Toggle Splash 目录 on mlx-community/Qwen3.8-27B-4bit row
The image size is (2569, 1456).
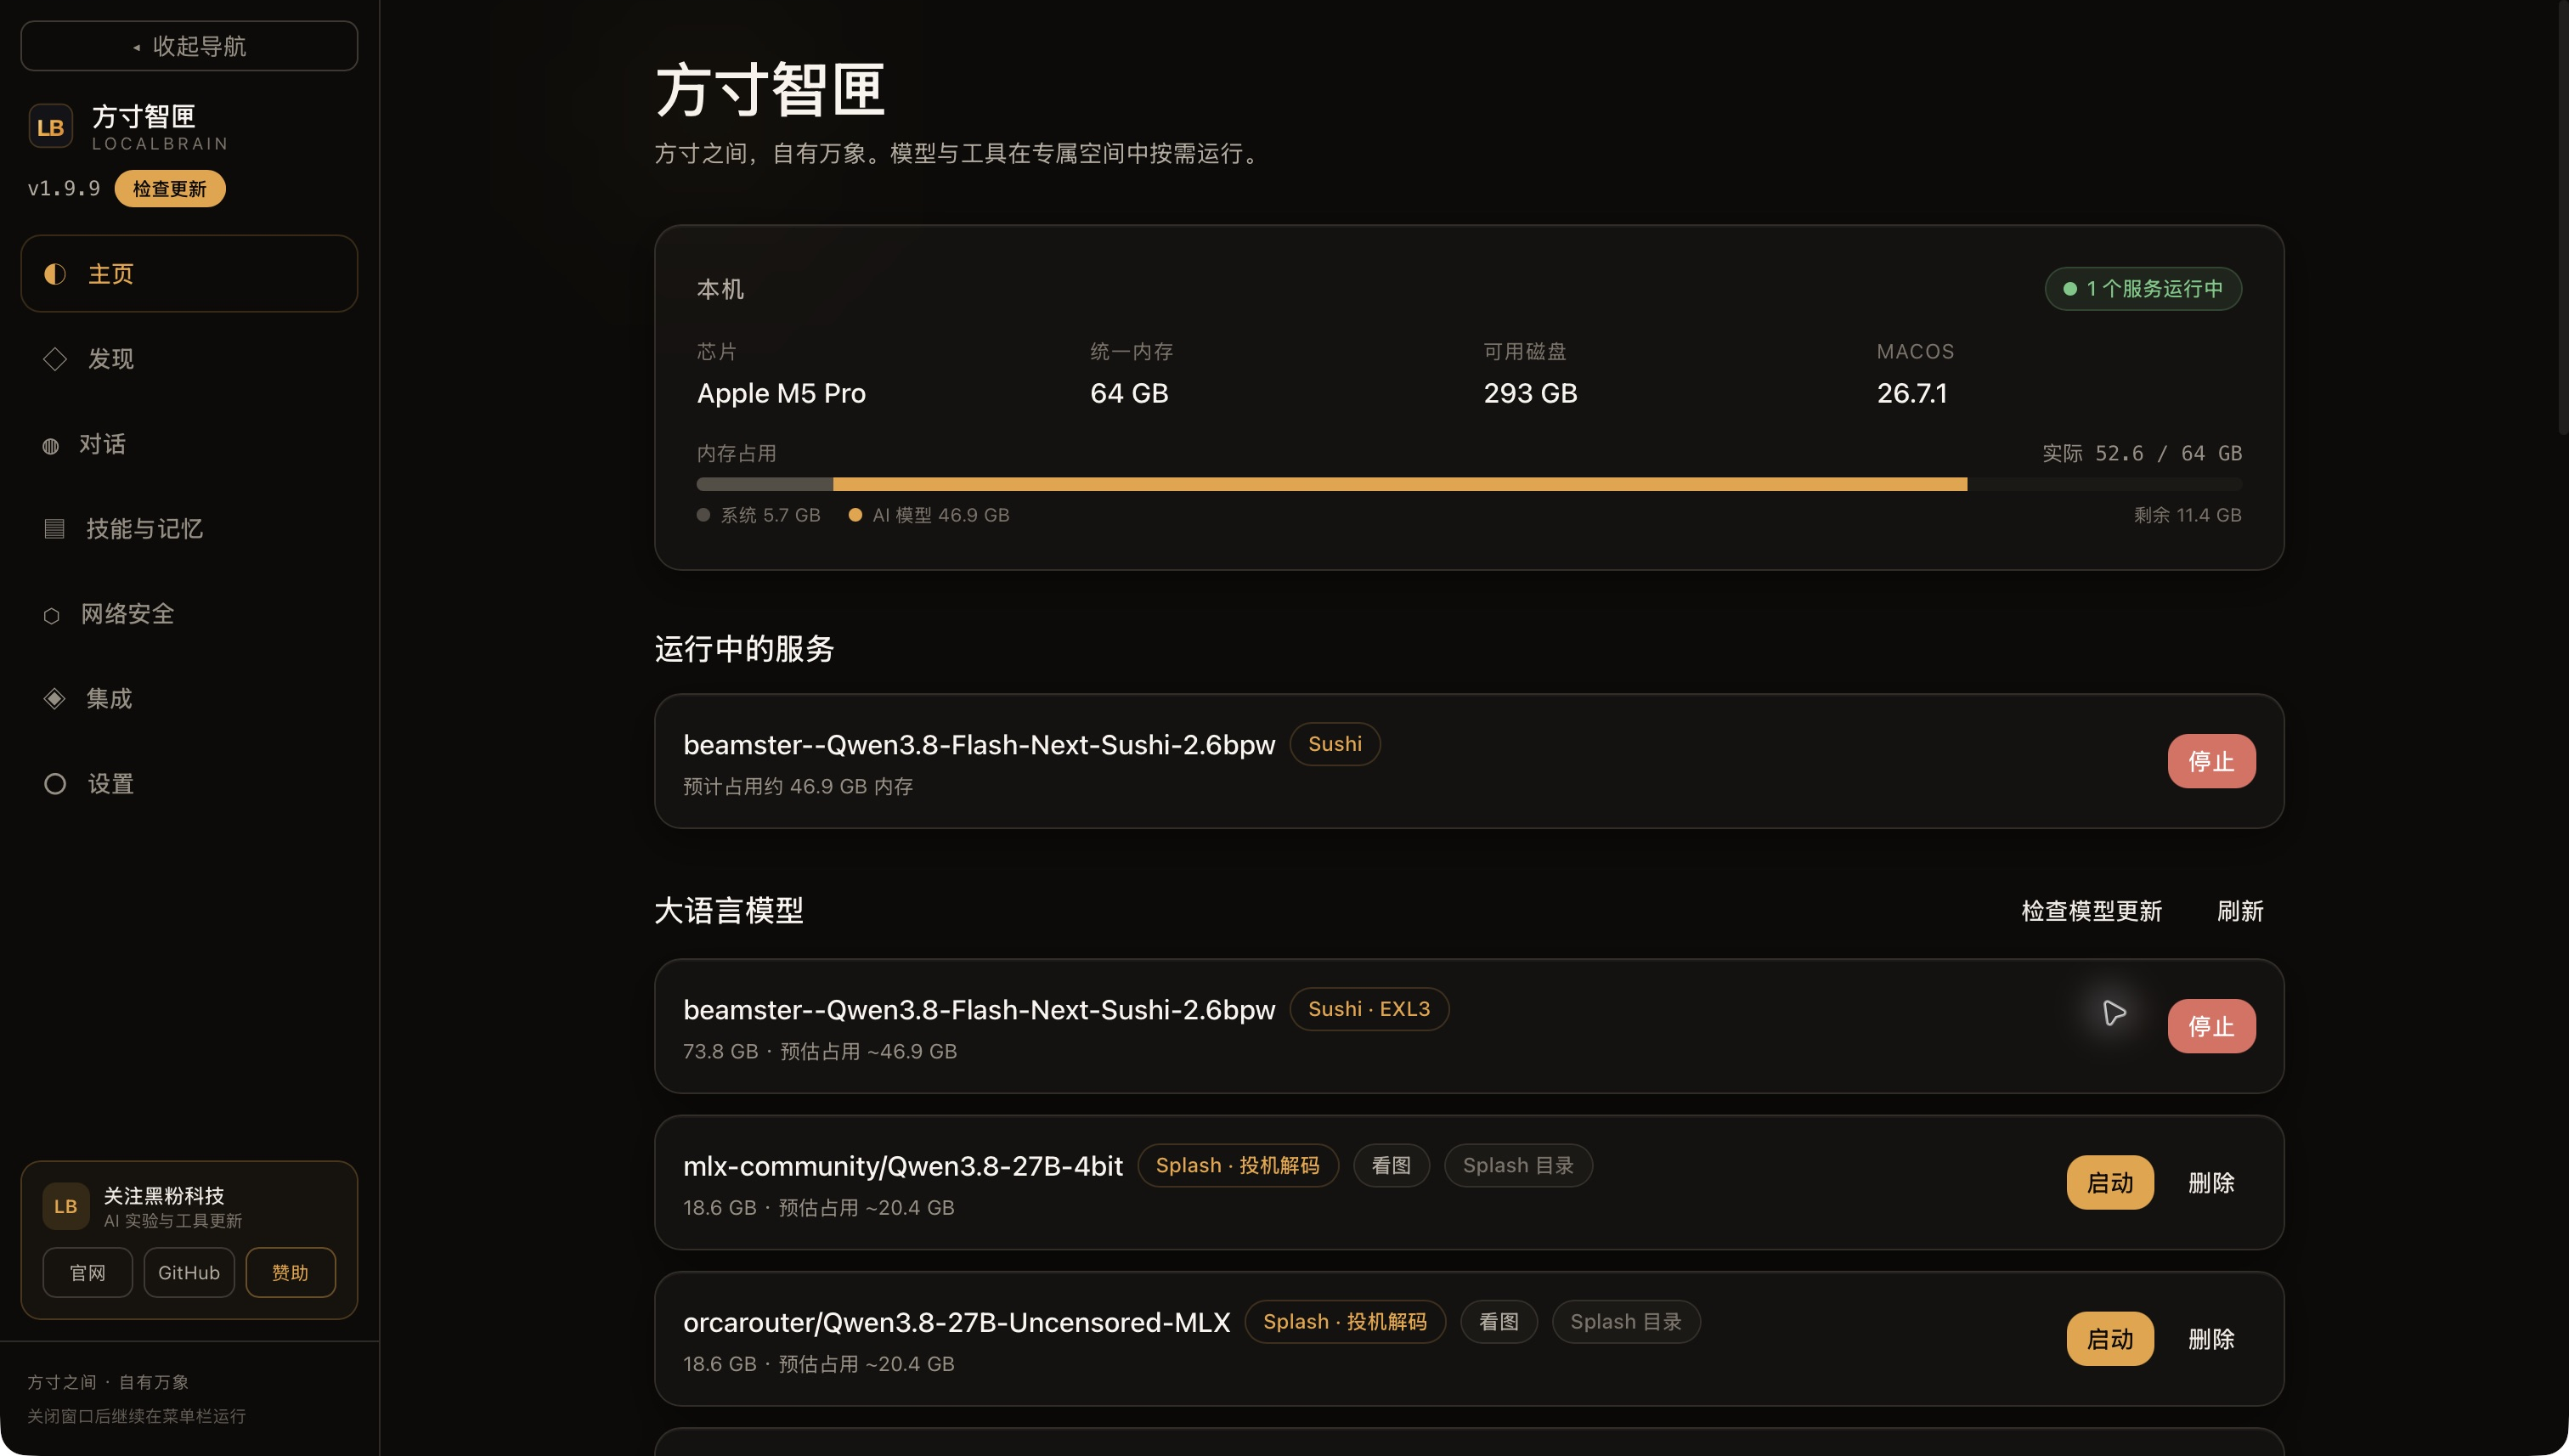(x=1518, y=1166)
